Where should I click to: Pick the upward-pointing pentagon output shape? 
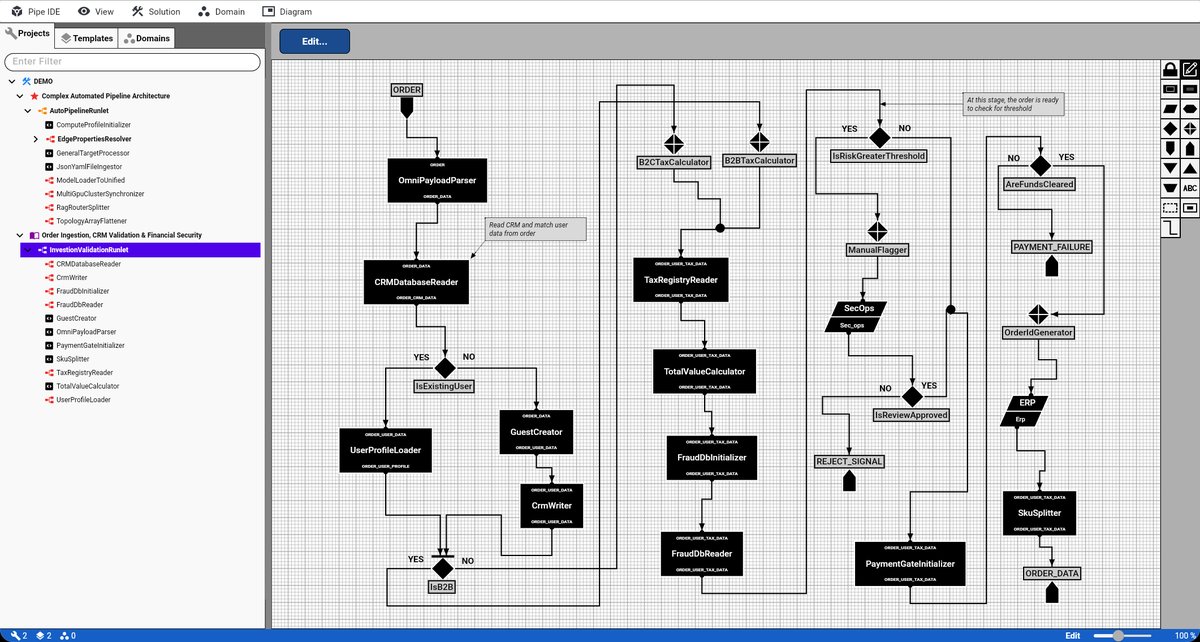(x=1190, y=148)
